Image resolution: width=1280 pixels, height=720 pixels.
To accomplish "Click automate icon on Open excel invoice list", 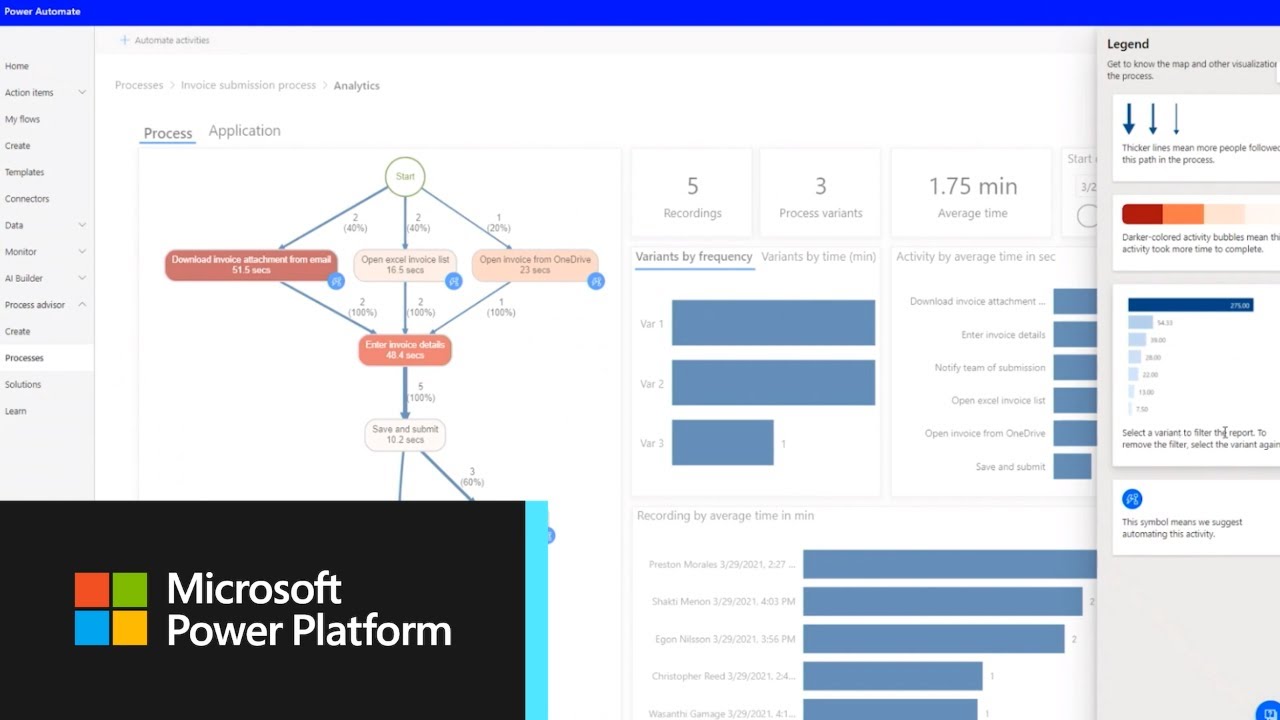I will pyautogui.click(x=454, y=282).
